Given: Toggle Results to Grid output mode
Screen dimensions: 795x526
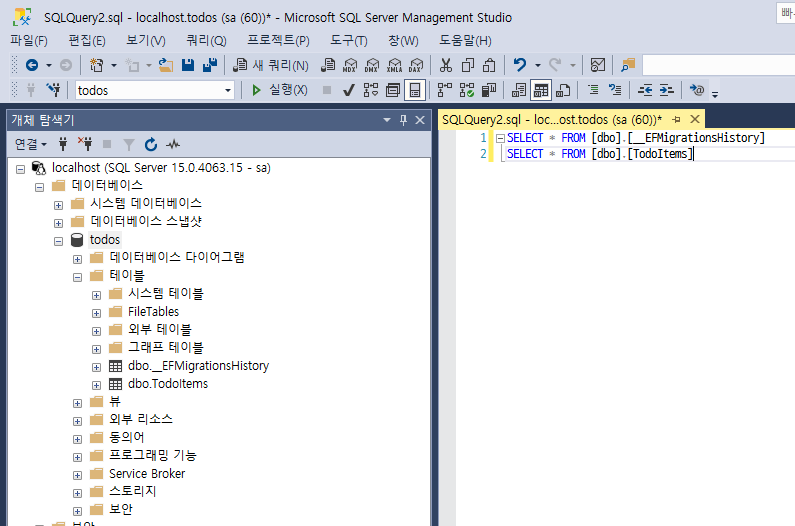Looking at the screenshot, I should click(x=540, y=90).
